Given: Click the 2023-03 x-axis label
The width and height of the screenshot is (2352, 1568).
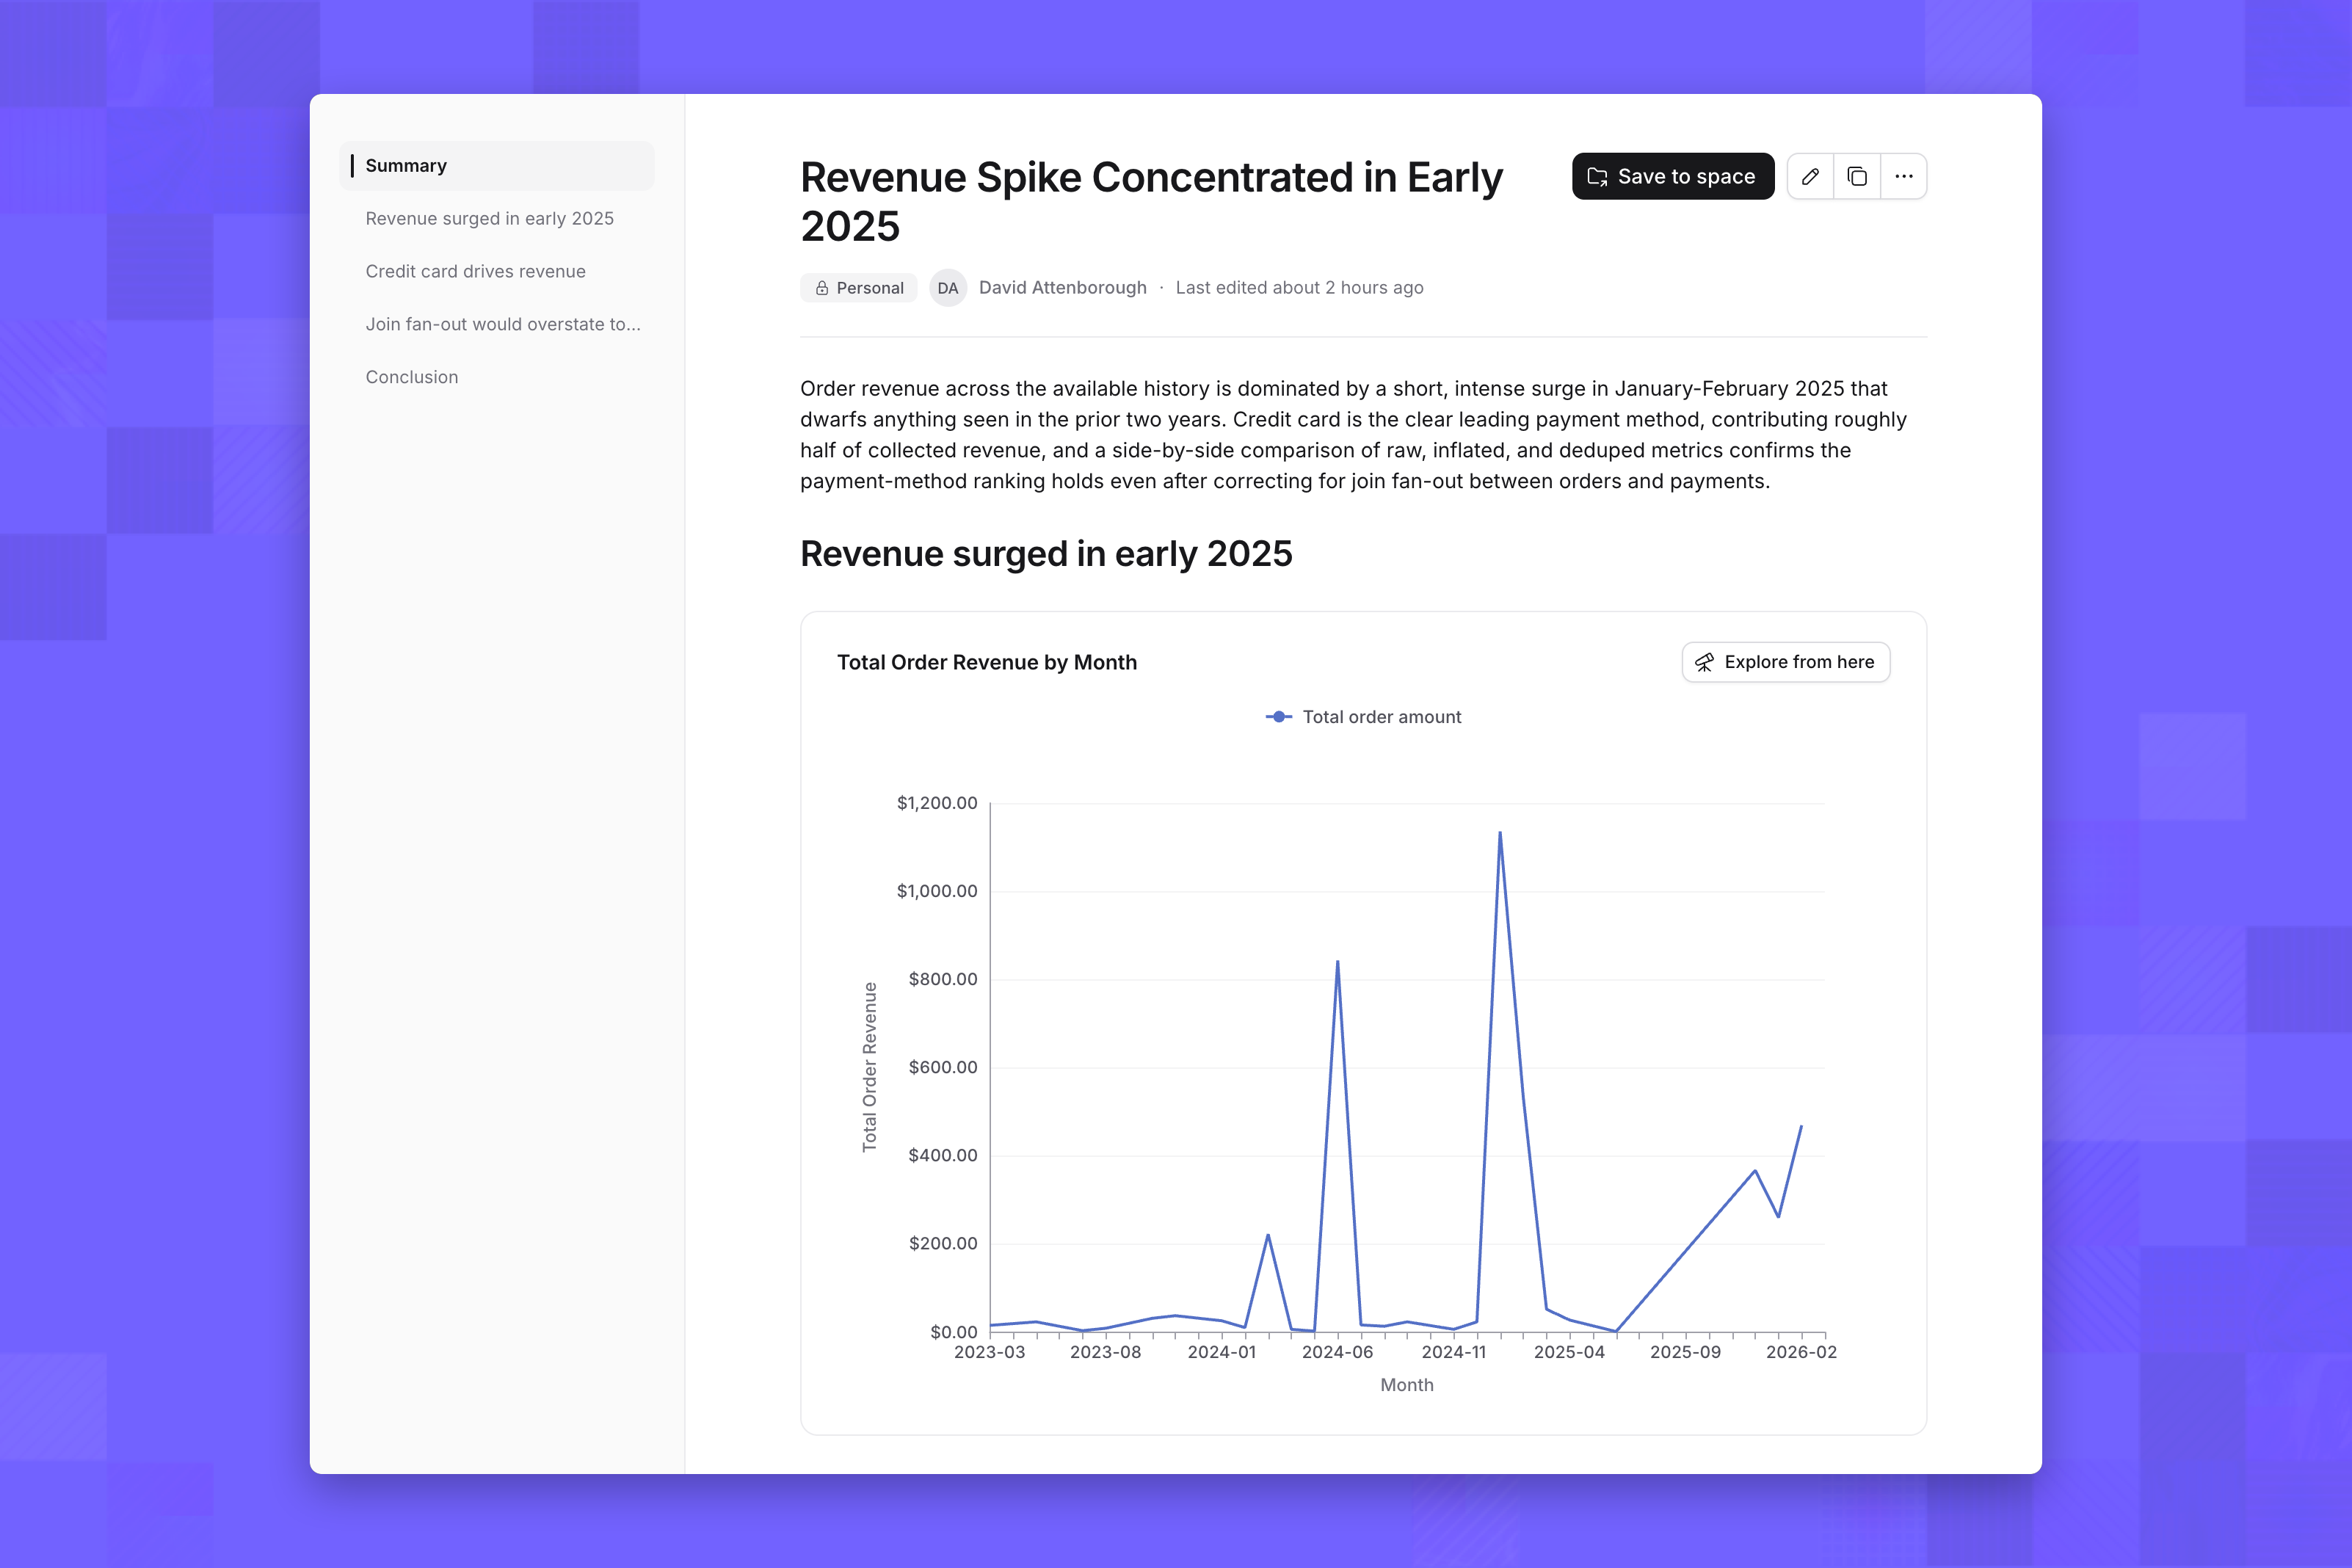Looking at the screenshot, I should (990, 1352).
